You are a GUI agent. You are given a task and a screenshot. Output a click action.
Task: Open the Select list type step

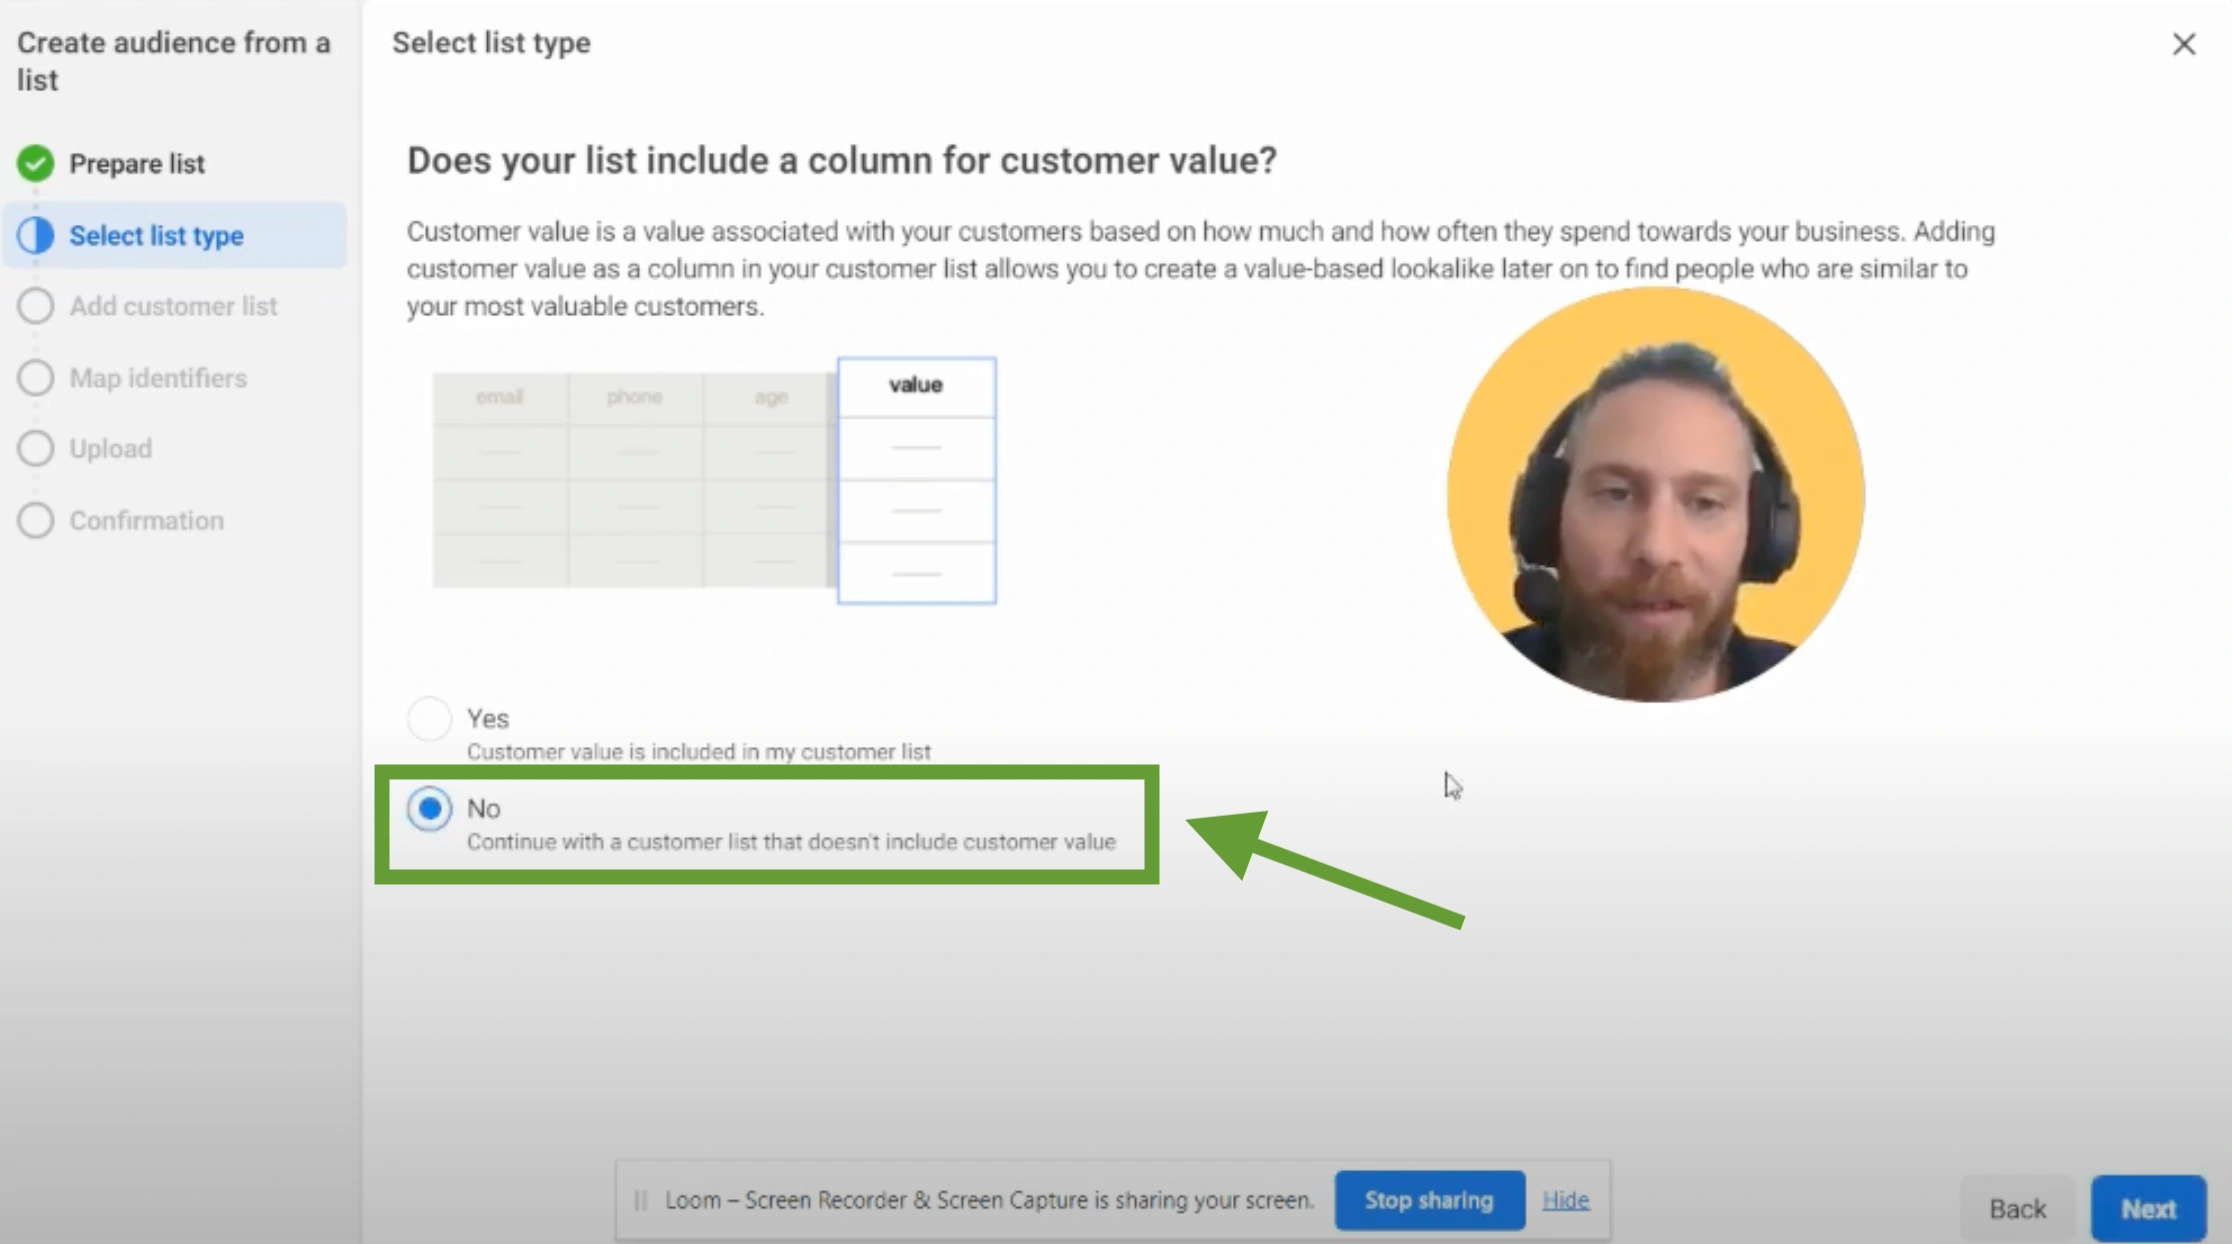pos(156,235)
